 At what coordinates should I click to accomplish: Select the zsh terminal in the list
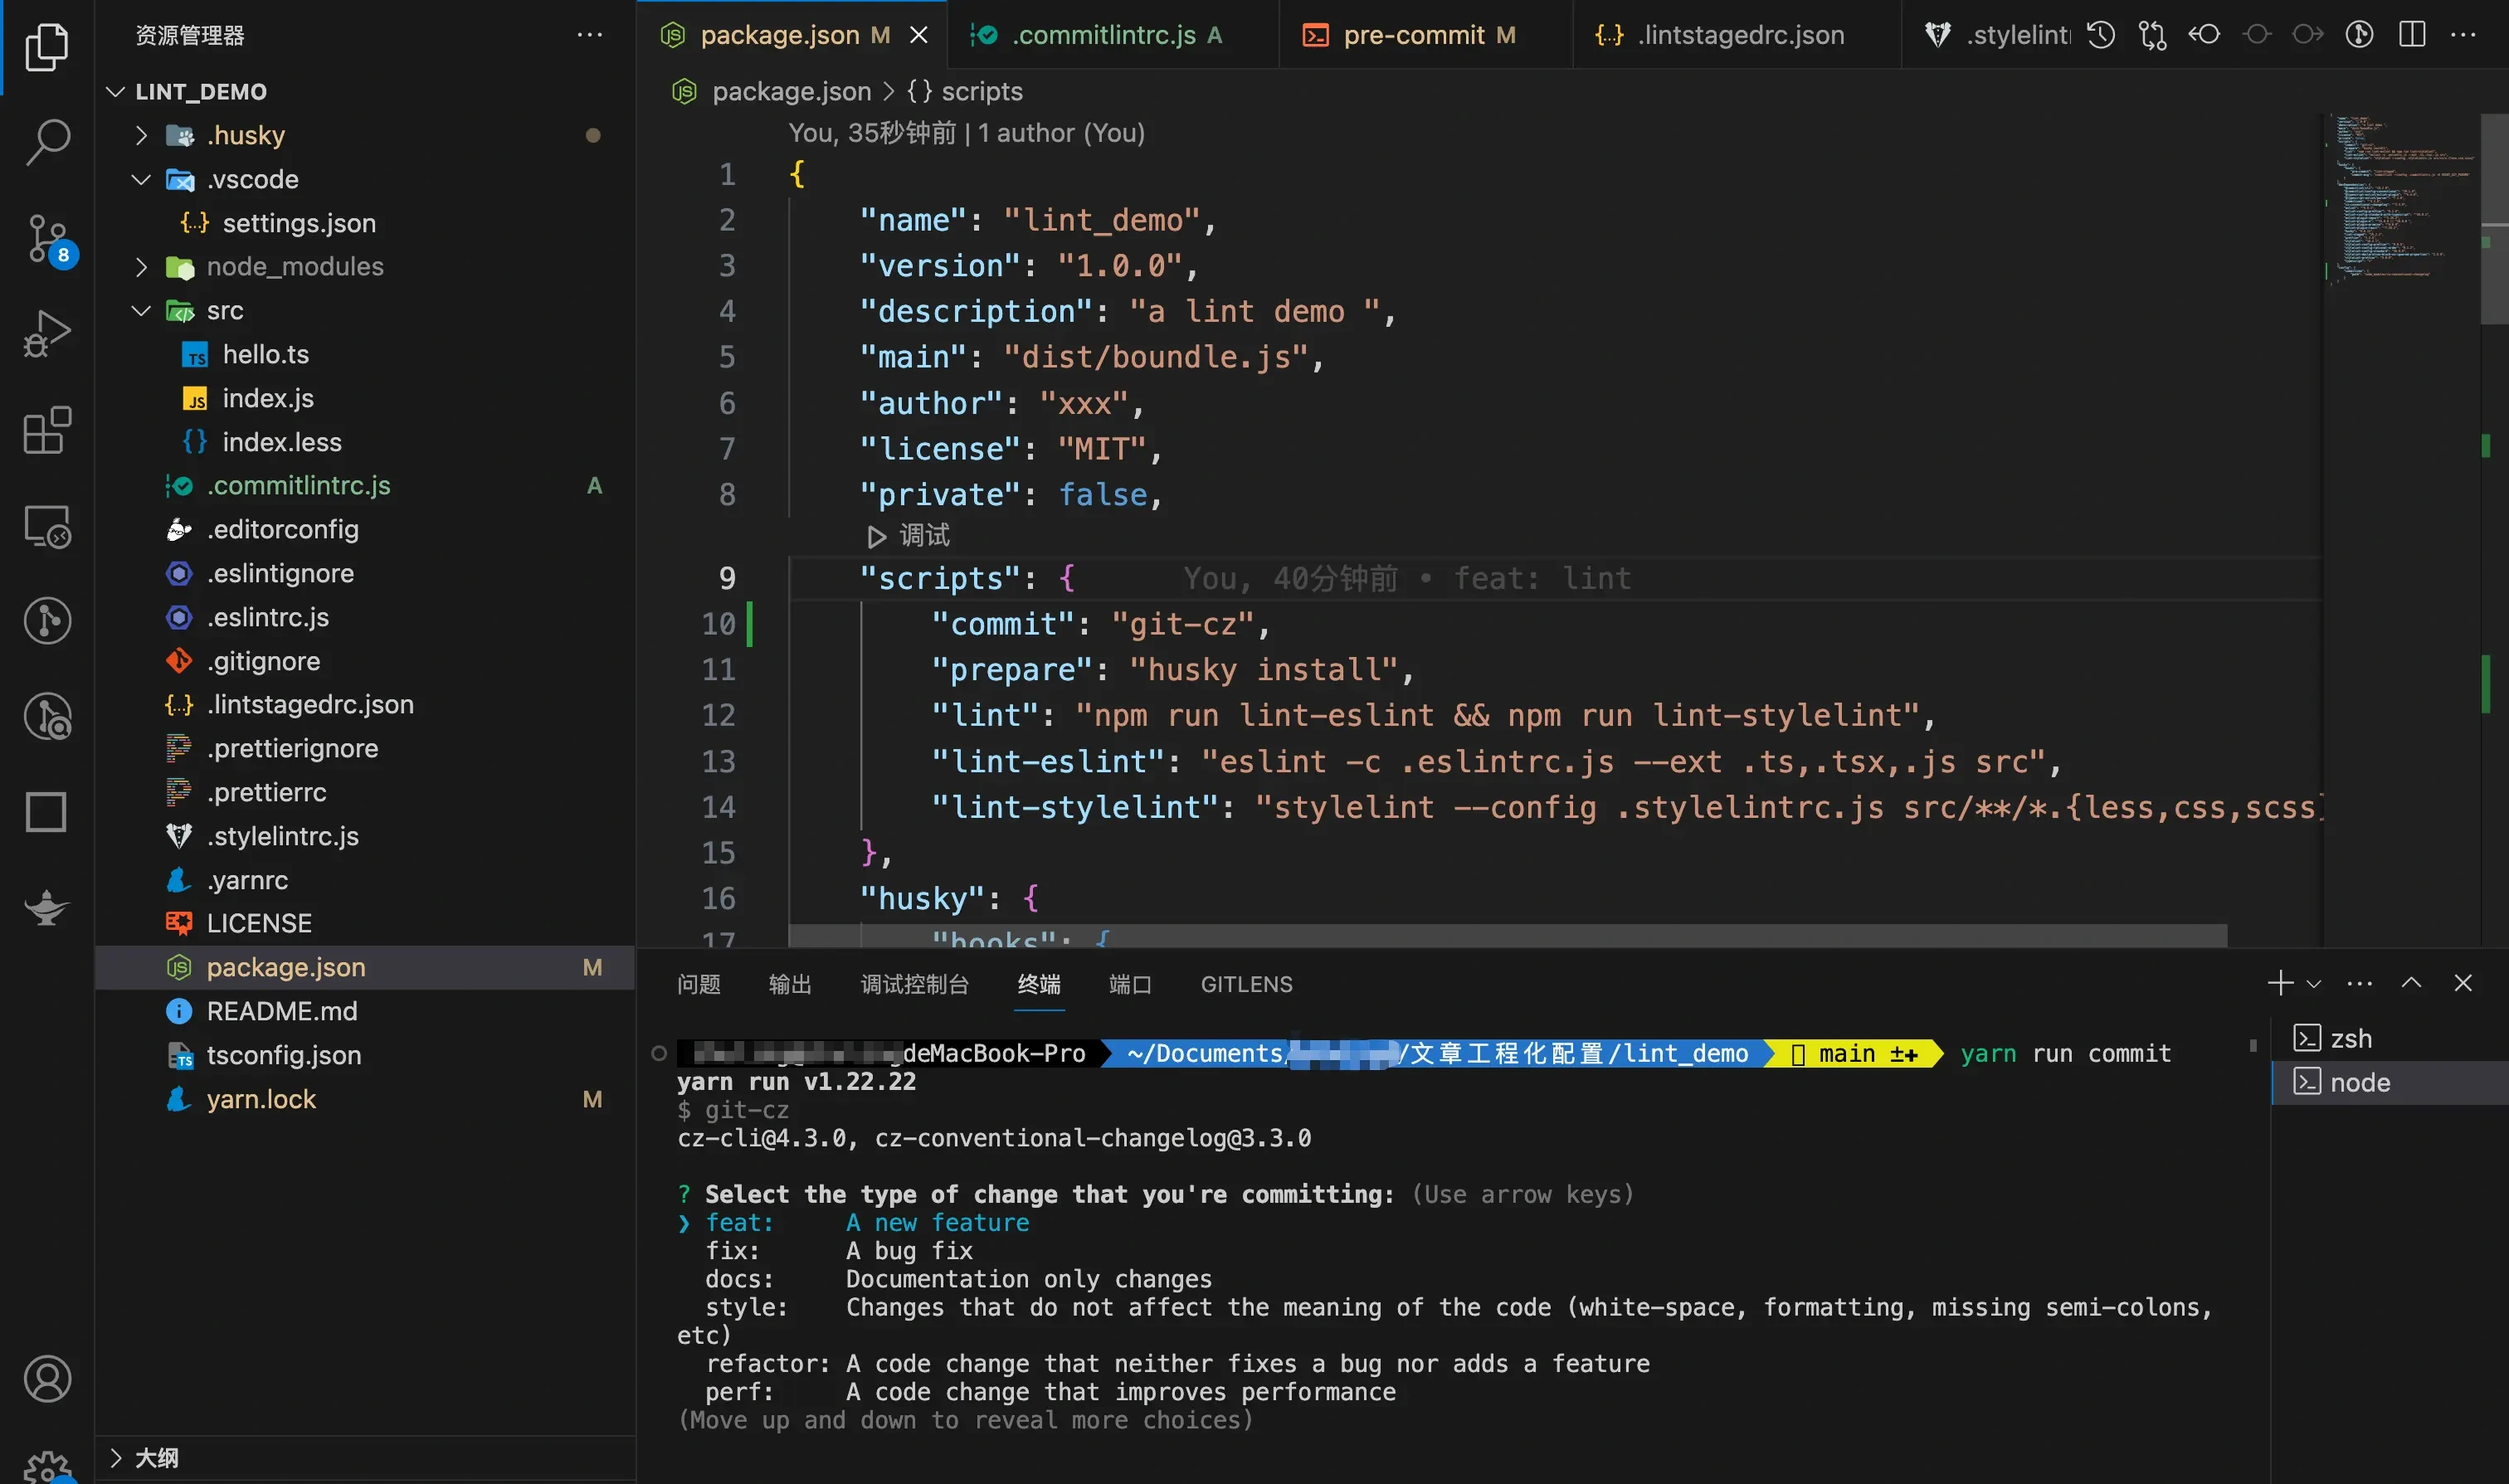(x=2350, y=1038)
